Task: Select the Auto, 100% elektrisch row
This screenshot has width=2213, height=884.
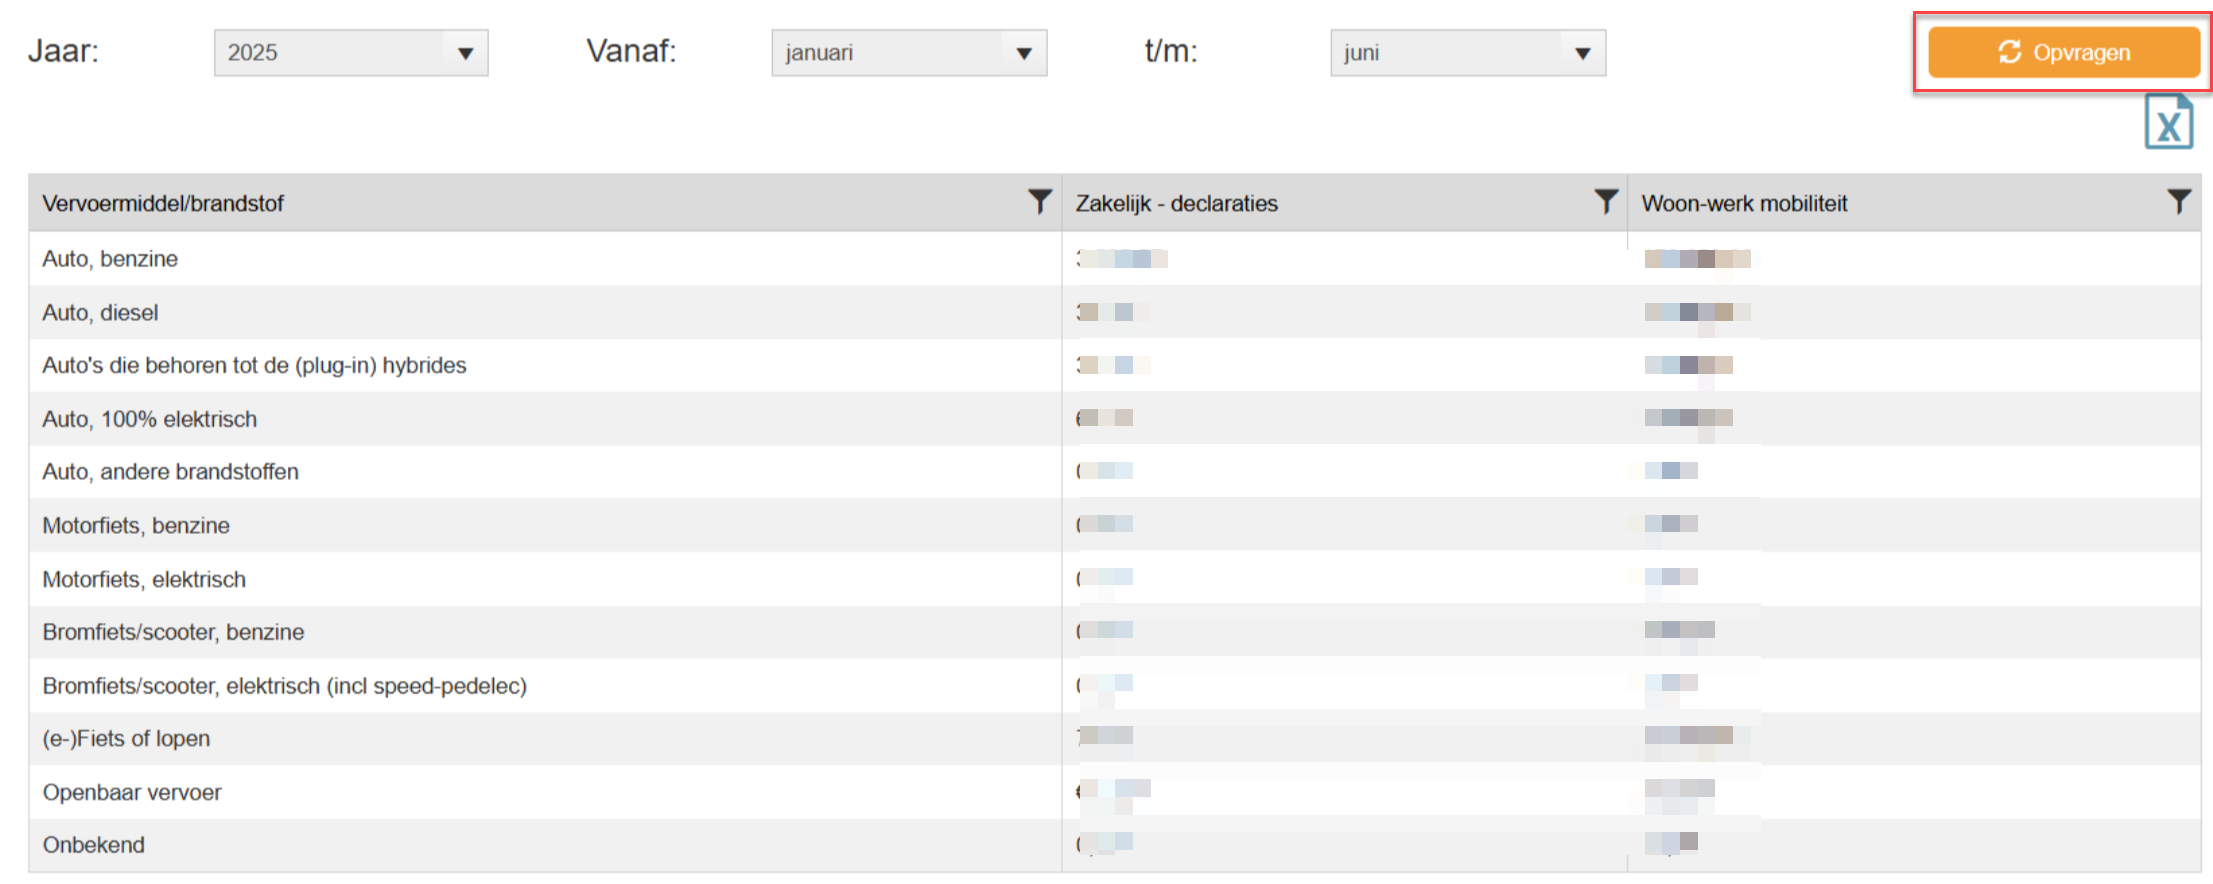Action: click(1115, 419)
